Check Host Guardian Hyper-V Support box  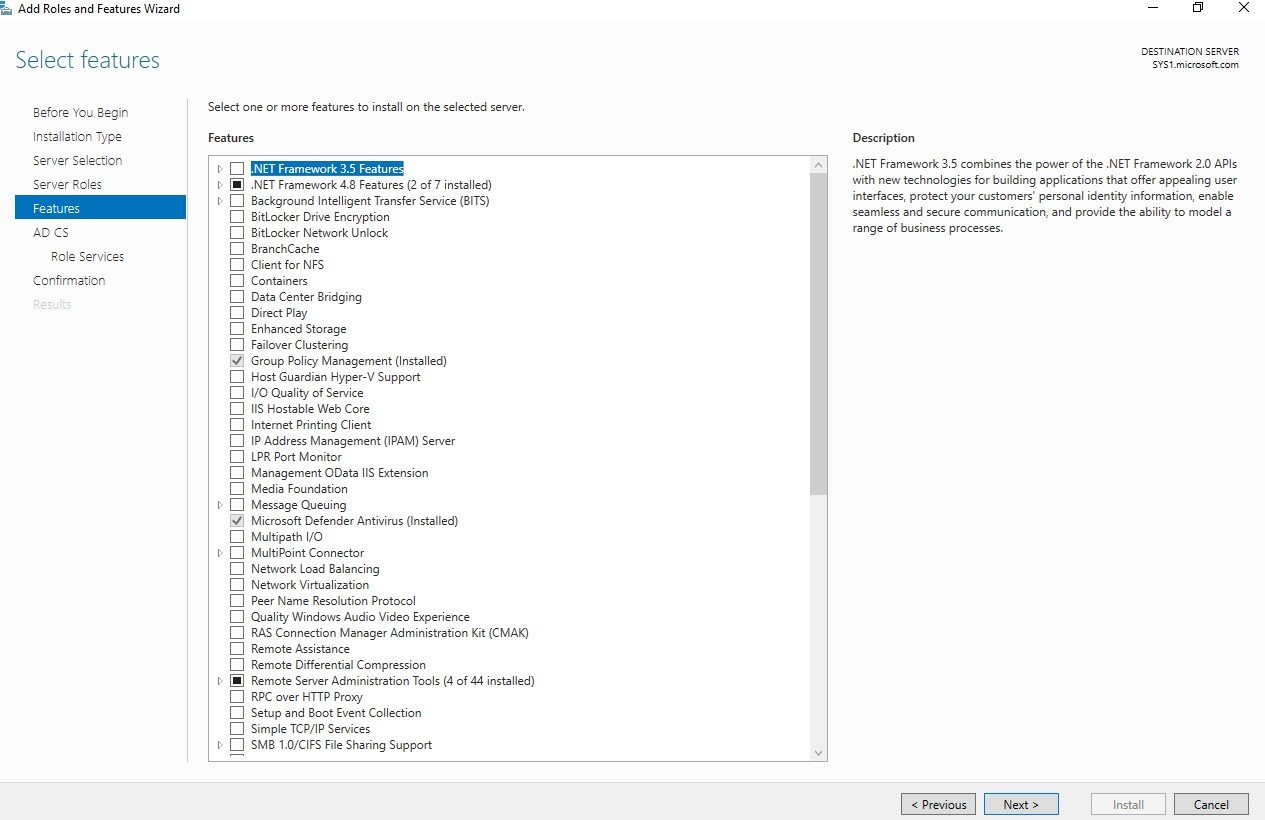click(237, 377)
